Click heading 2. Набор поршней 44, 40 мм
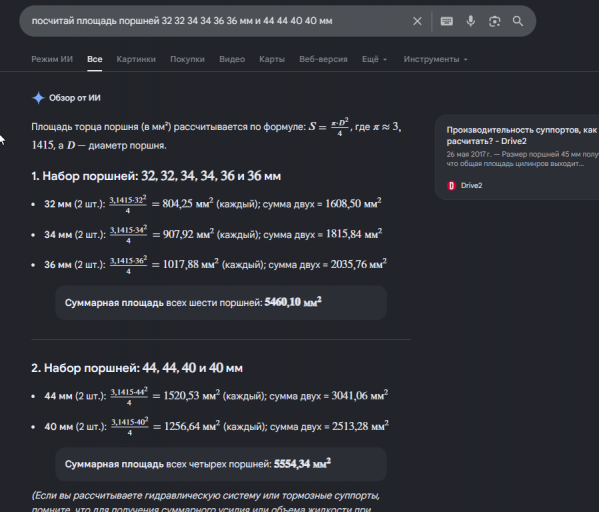The height and width of the screenshot is (512, 599). 137,368
